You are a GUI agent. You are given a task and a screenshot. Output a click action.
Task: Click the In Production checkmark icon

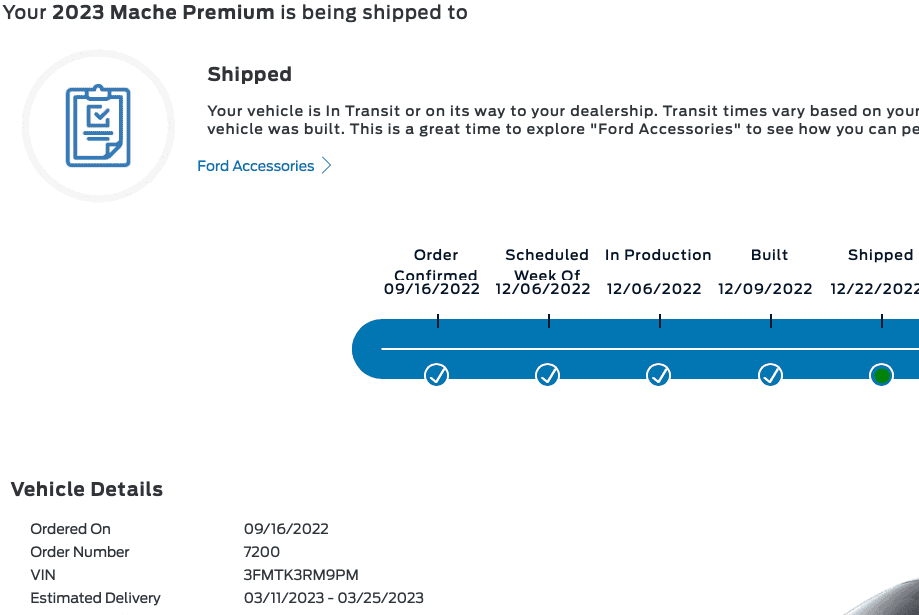[x=659, y=375]
